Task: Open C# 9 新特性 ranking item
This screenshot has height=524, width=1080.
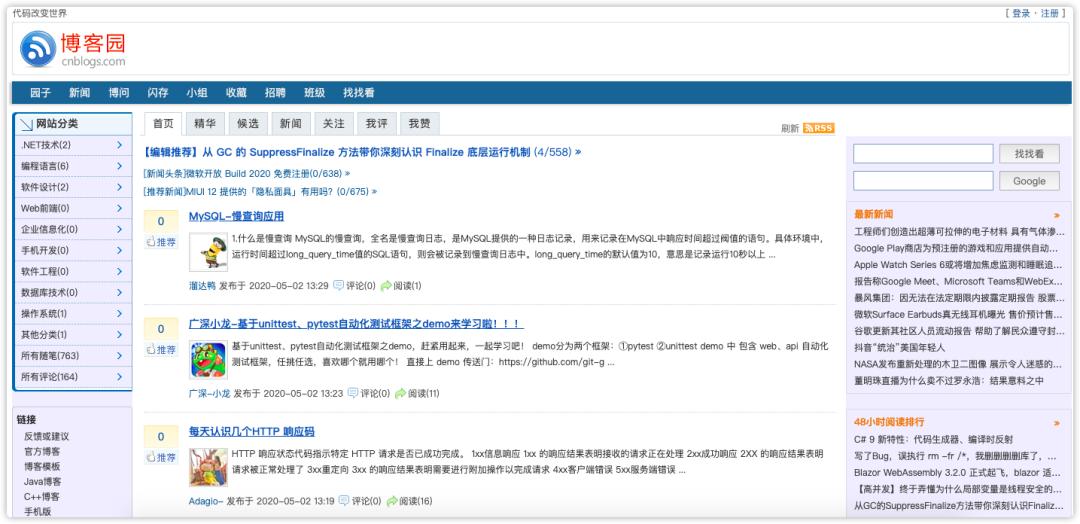Action: click(x=933, y=439)
